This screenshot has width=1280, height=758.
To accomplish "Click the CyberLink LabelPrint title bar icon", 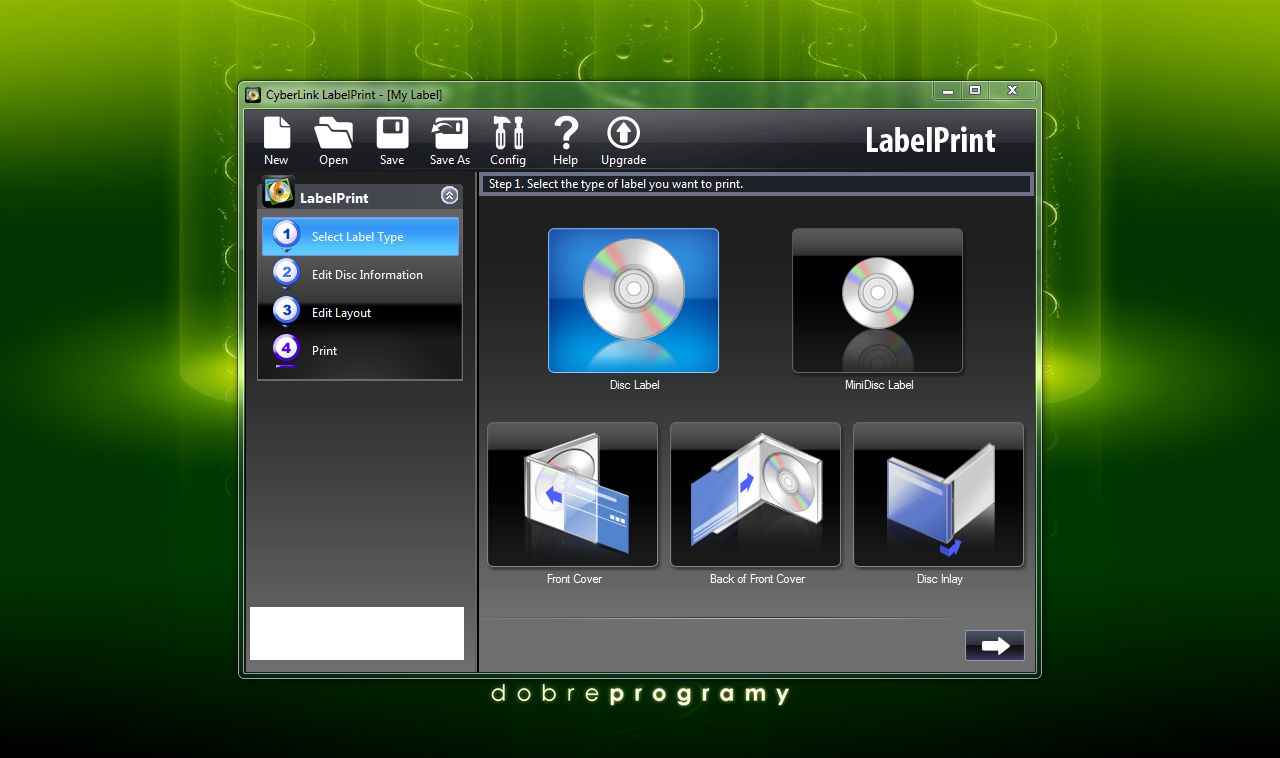I will tap(253, 95).
